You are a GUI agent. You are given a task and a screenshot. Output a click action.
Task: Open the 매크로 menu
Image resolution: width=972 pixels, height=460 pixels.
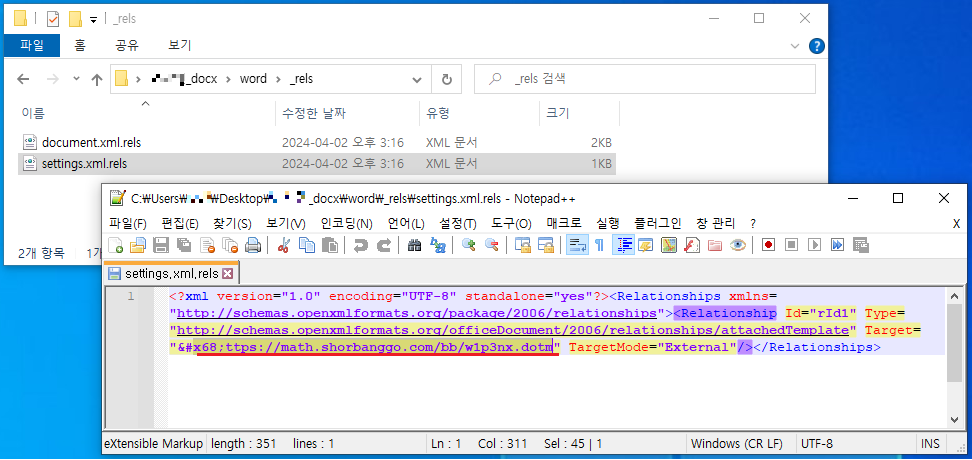tap(563, 224)
